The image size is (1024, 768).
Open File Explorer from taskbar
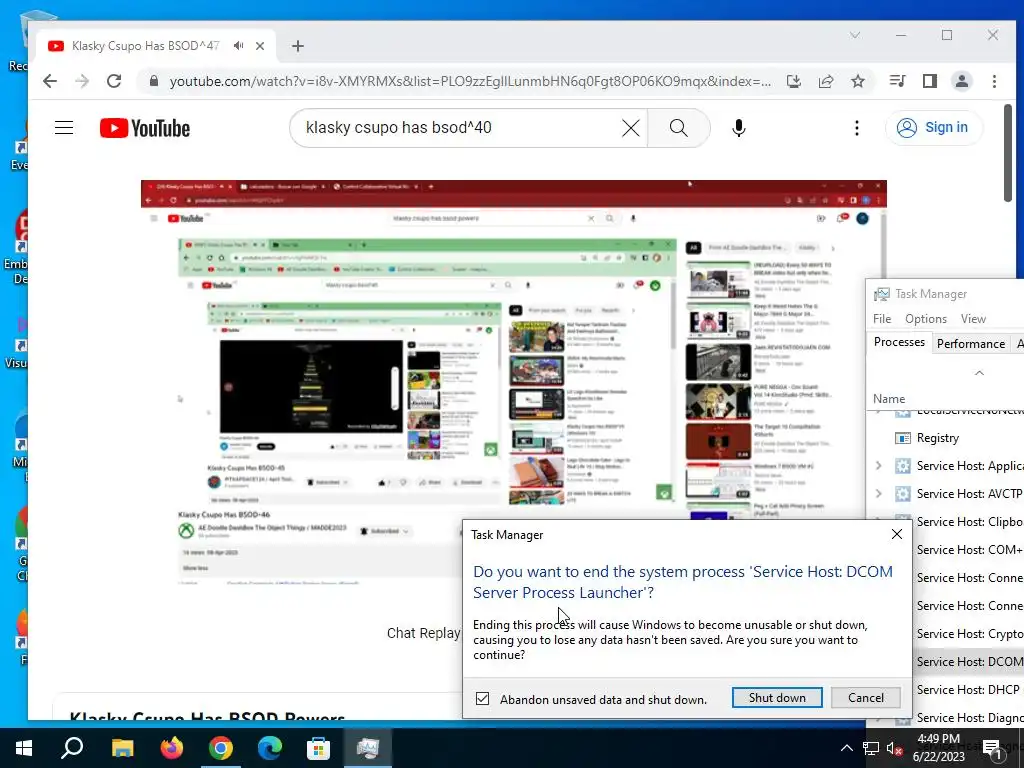(122, 748)
